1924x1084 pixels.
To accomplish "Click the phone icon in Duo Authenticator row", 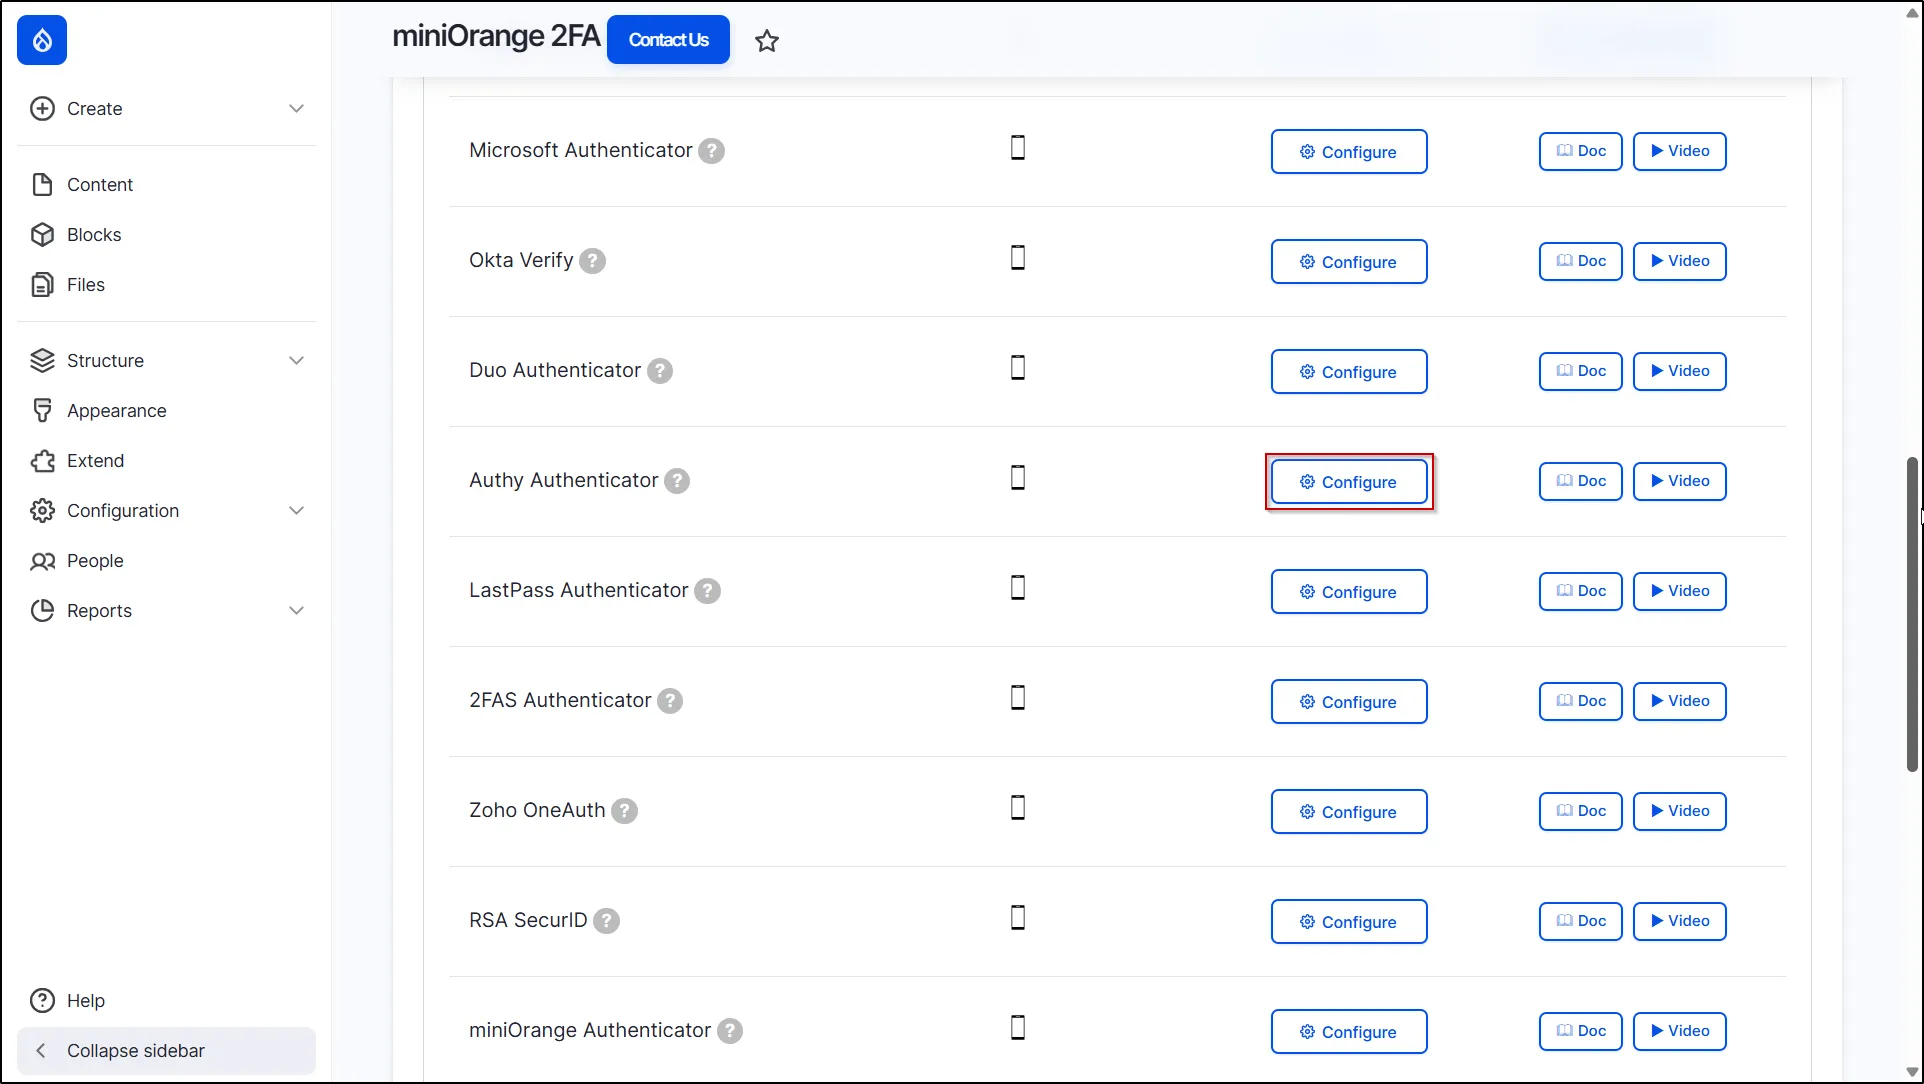I will point(1018,368).
